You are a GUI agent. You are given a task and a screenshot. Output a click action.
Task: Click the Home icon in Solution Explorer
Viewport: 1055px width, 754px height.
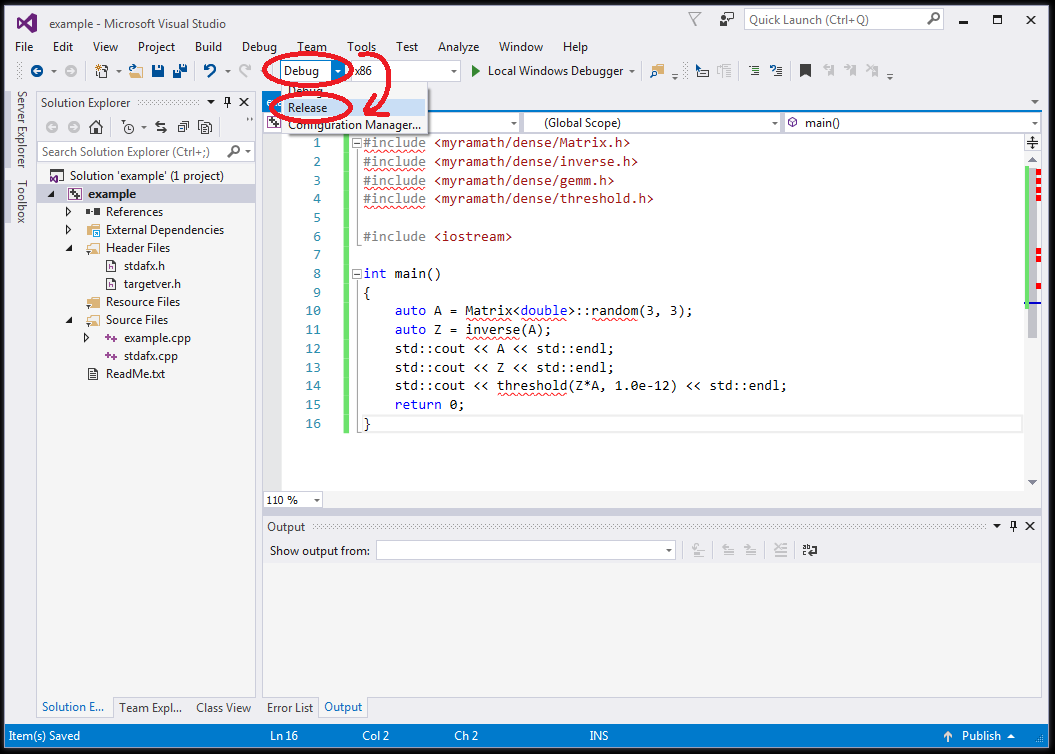96,126
